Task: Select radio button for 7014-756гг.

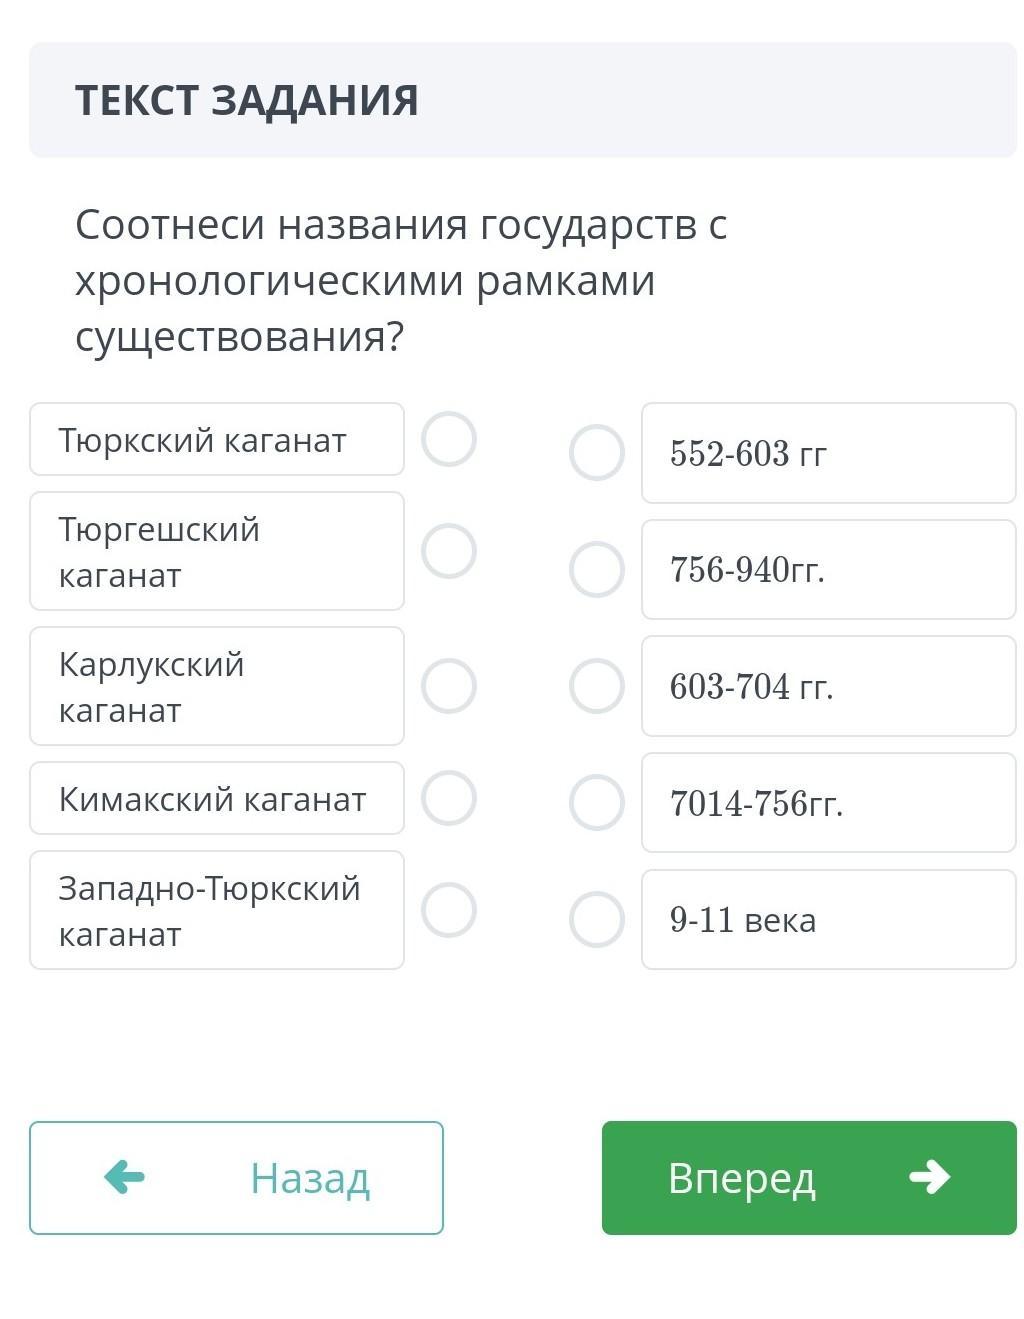Action: (597, 802)
